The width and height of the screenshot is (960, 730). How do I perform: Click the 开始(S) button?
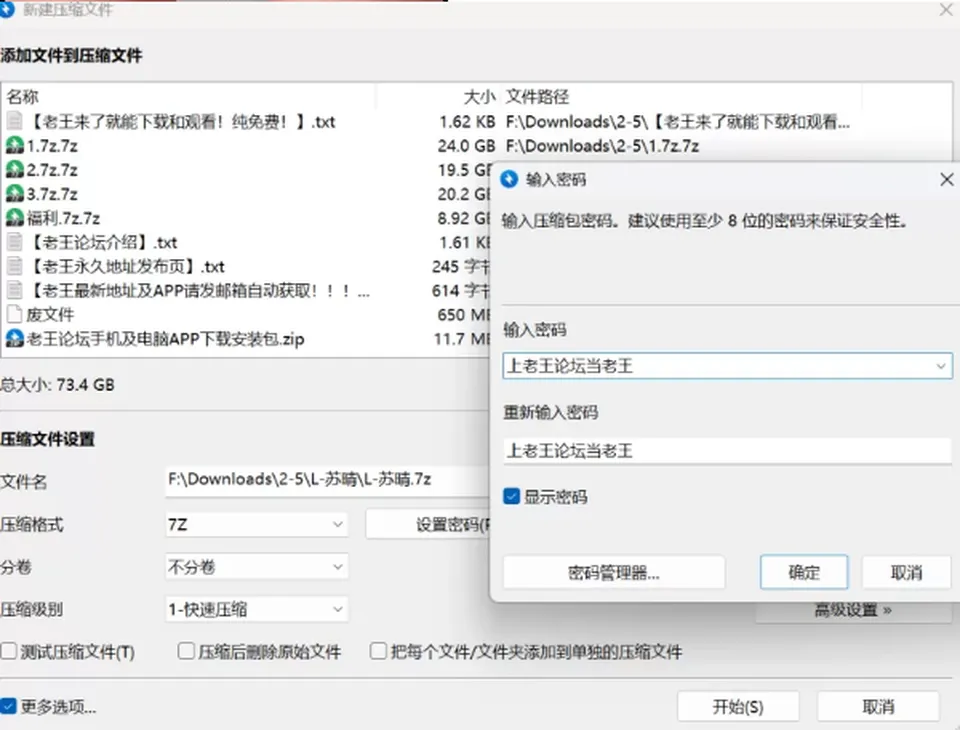(x=738, y=707)
